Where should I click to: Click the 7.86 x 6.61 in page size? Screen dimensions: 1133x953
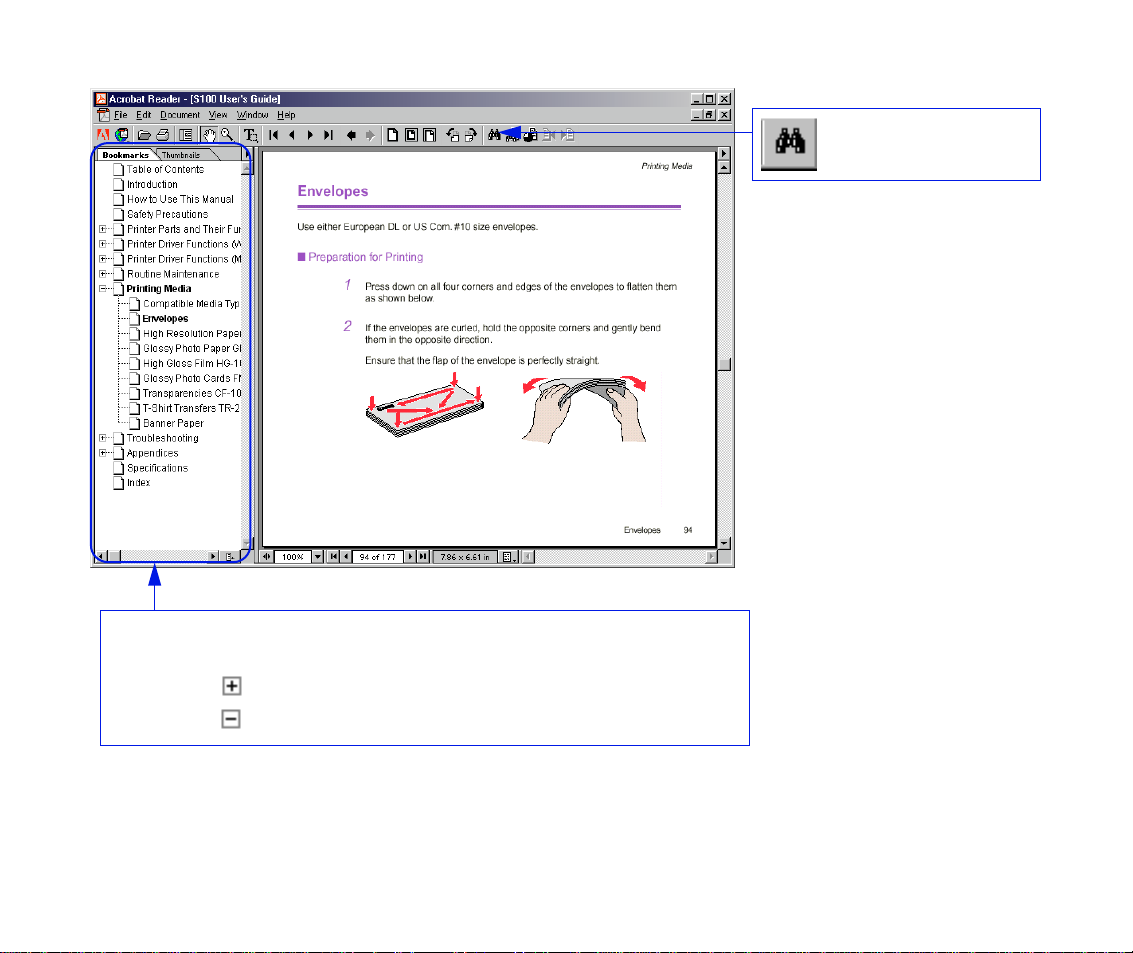465,557
